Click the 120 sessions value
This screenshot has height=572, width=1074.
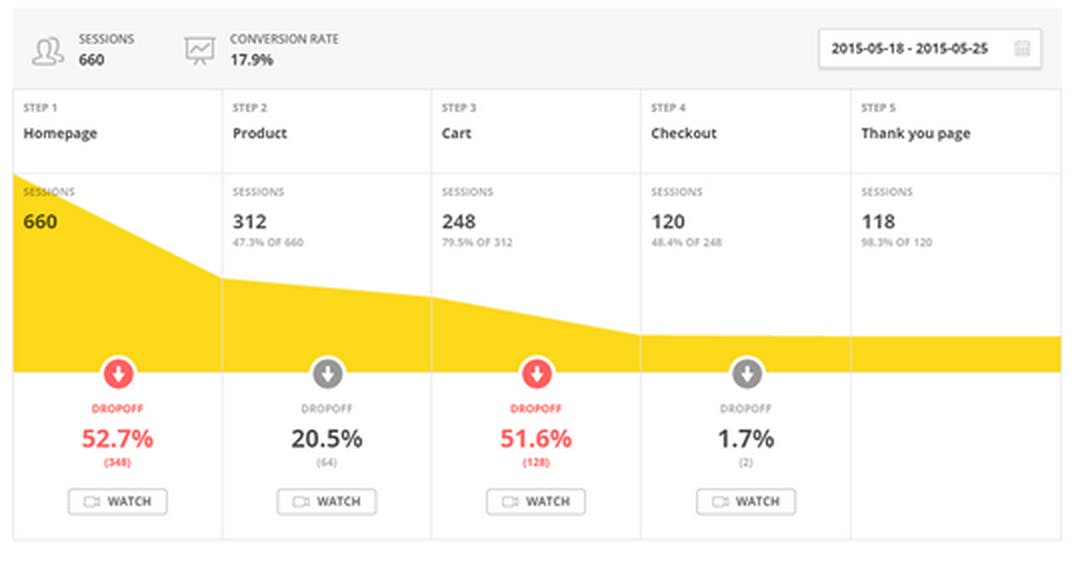pos(668,222)
